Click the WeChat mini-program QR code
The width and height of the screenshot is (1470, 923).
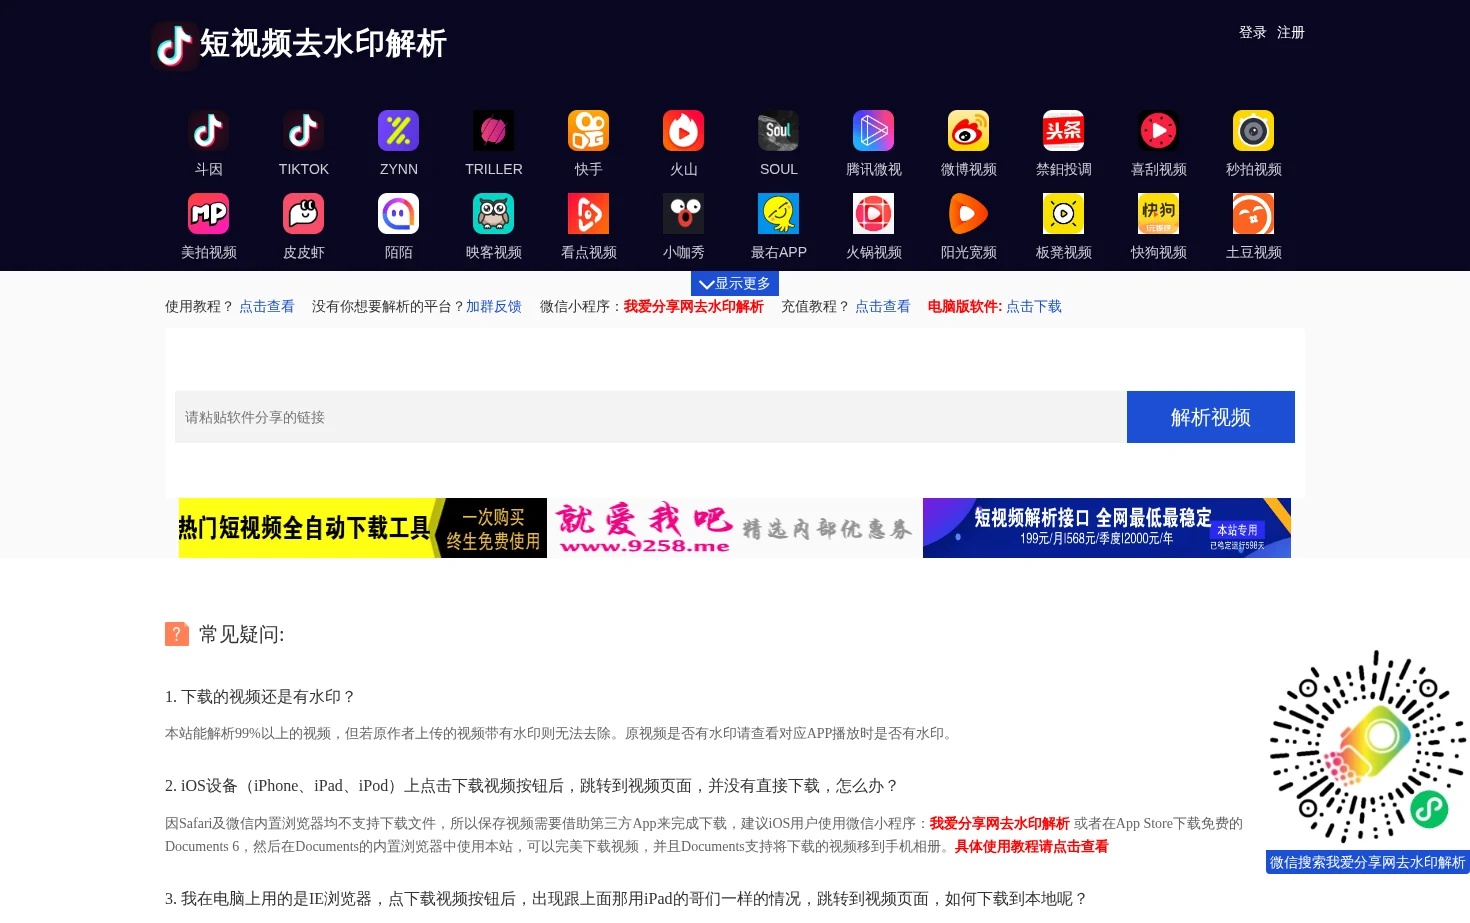pyautogui.click(x=1367, y=747)
